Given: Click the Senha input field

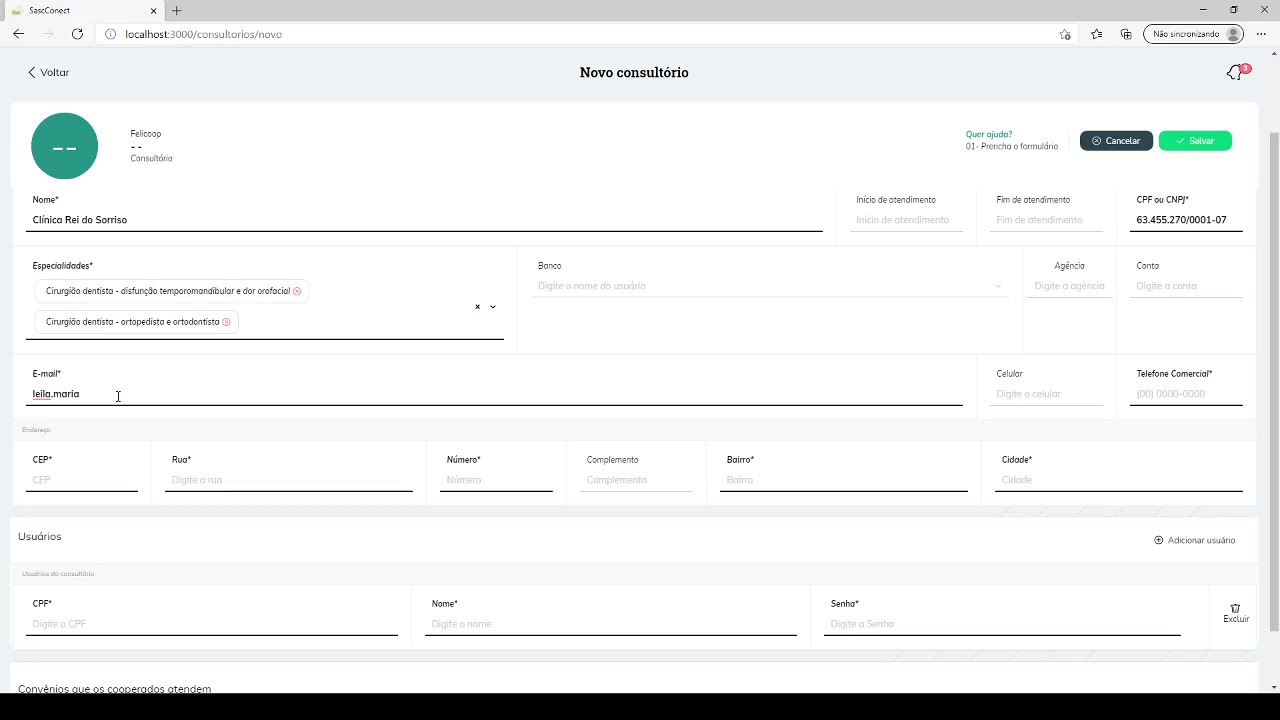Looking at the screenshot, I should tap(1002, 624).
